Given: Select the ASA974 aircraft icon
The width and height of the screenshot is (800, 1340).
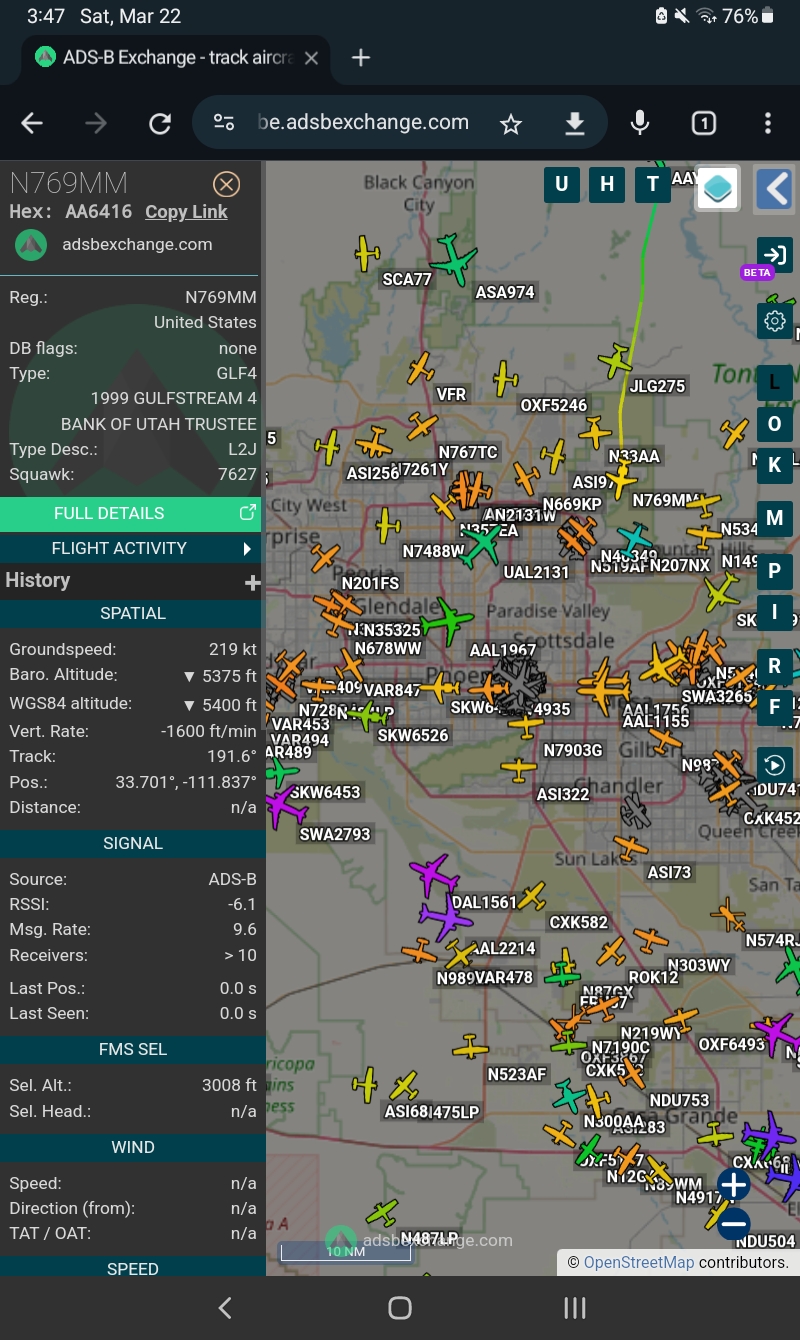Looking at the screenshot, I should [454, 260].
